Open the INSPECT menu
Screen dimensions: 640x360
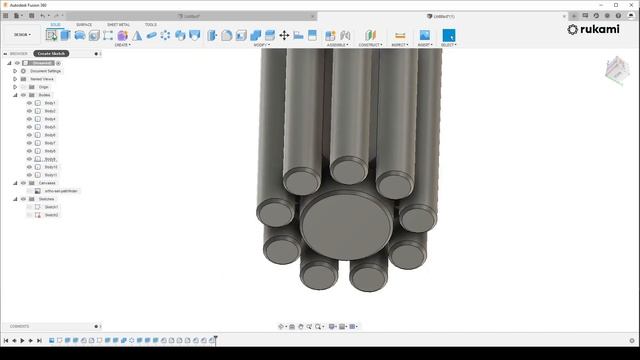click(400, 45)
